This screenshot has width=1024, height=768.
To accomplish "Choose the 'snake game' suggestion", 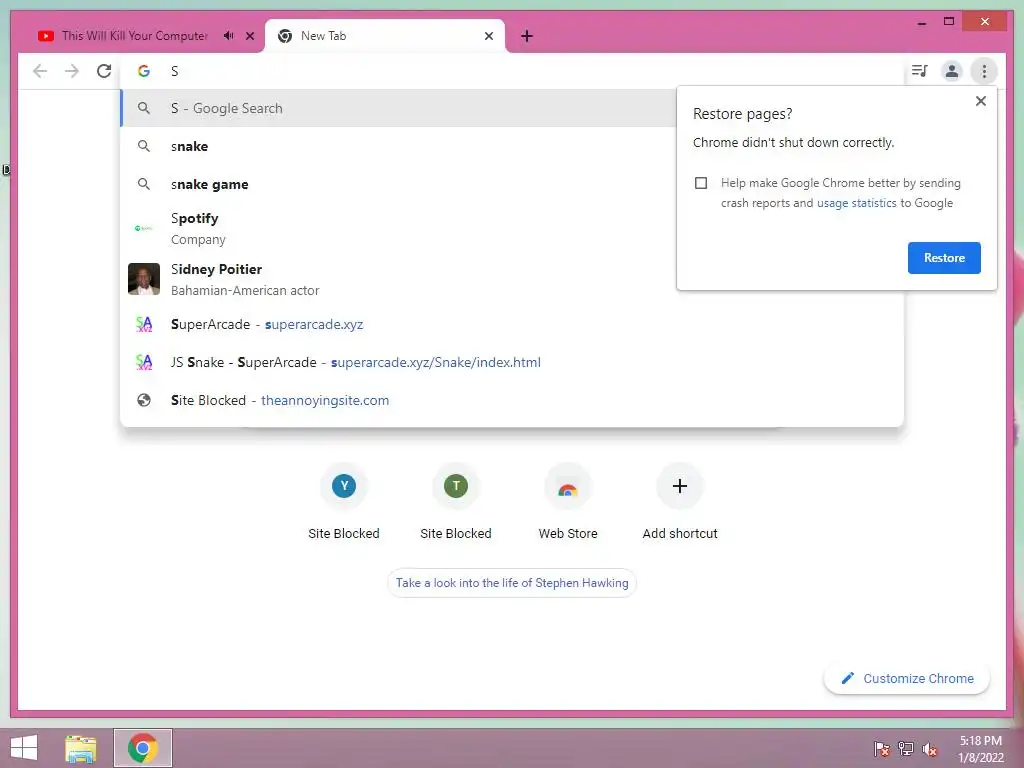I will click(x=398, y=184).
